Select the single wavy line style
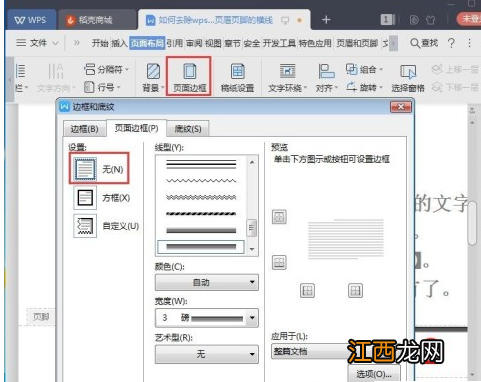This screenshot has width=481, height=382. point(201,181)
